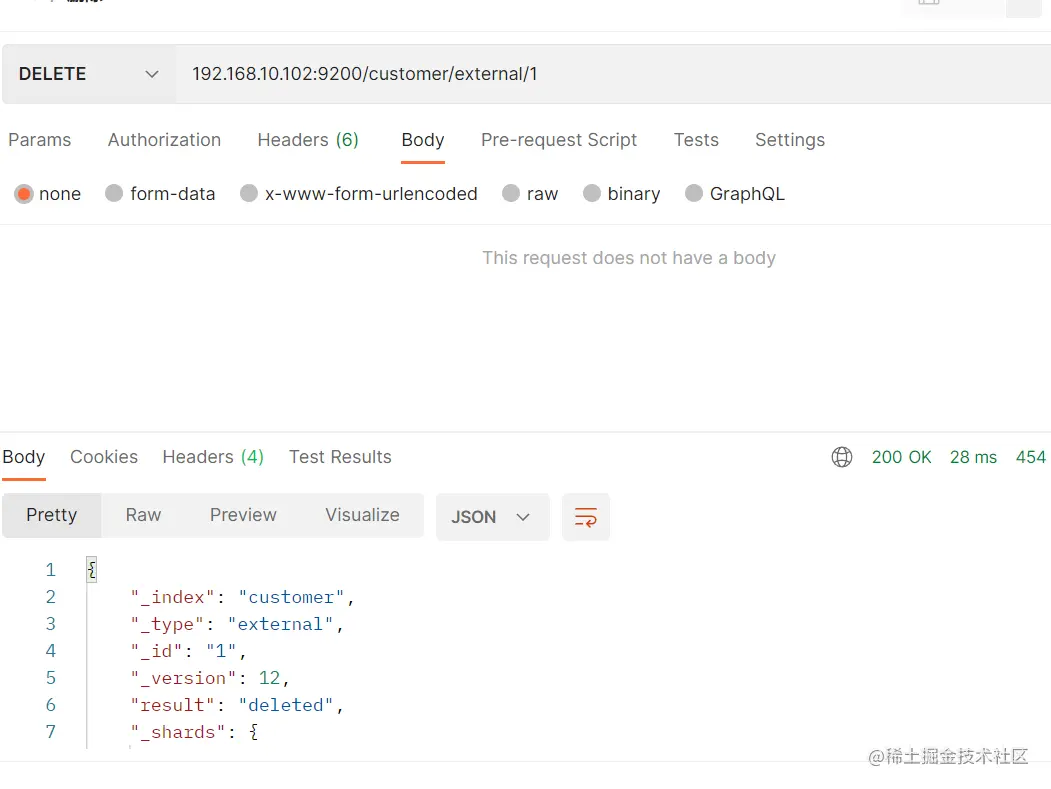Open the Test Results tab

(x=340, y=457)
